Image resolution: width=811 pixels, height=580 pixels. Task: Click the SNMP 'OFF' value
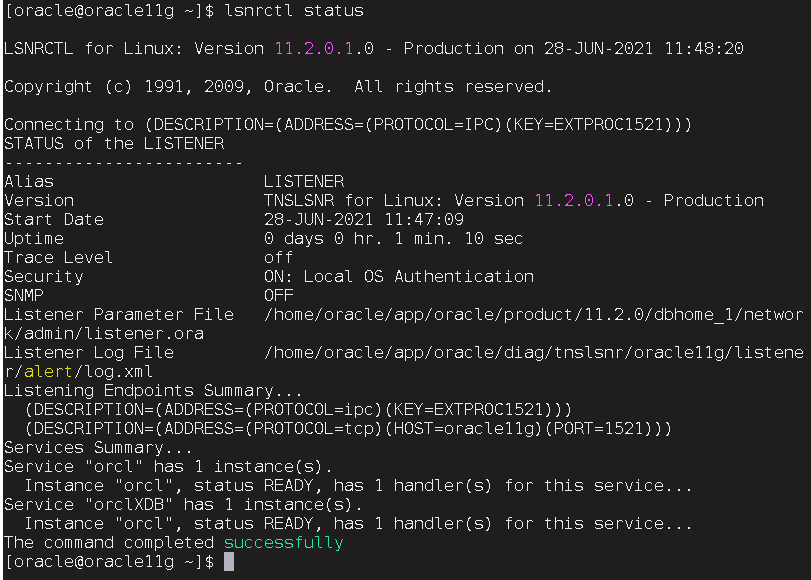point(278,295)
